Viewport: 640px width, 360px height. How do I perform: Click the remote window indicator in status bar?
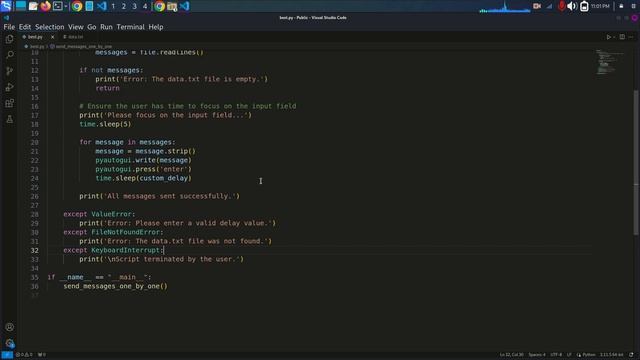pyautogui.click(x=7, y=355)
